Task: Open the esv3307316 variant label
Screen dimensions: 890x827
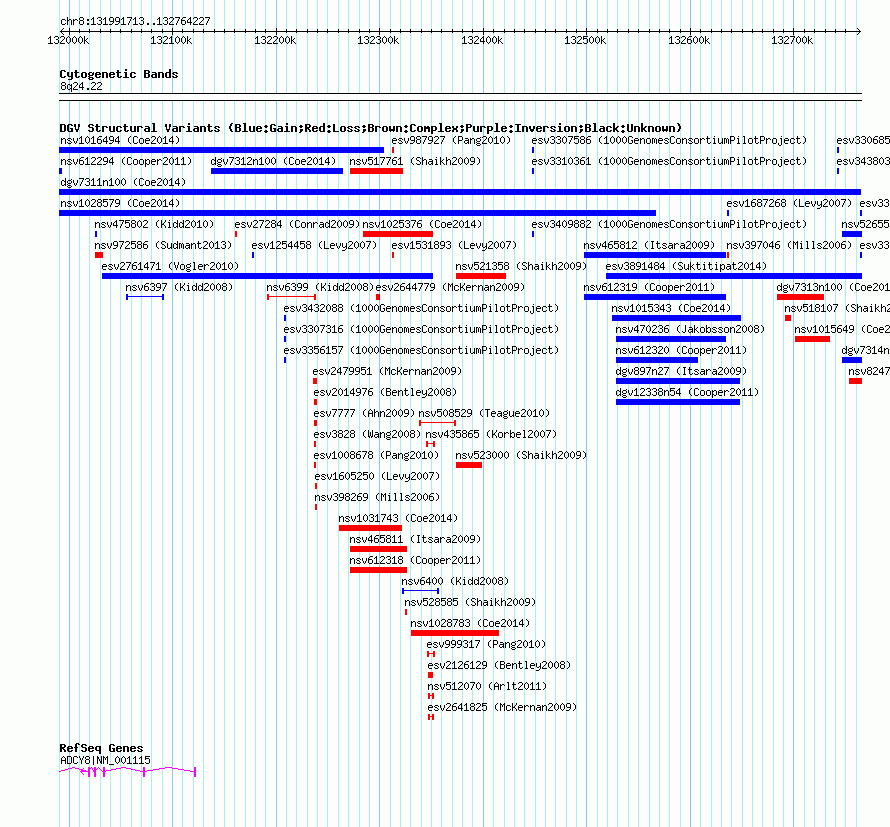Action: (x=421, y=329)
